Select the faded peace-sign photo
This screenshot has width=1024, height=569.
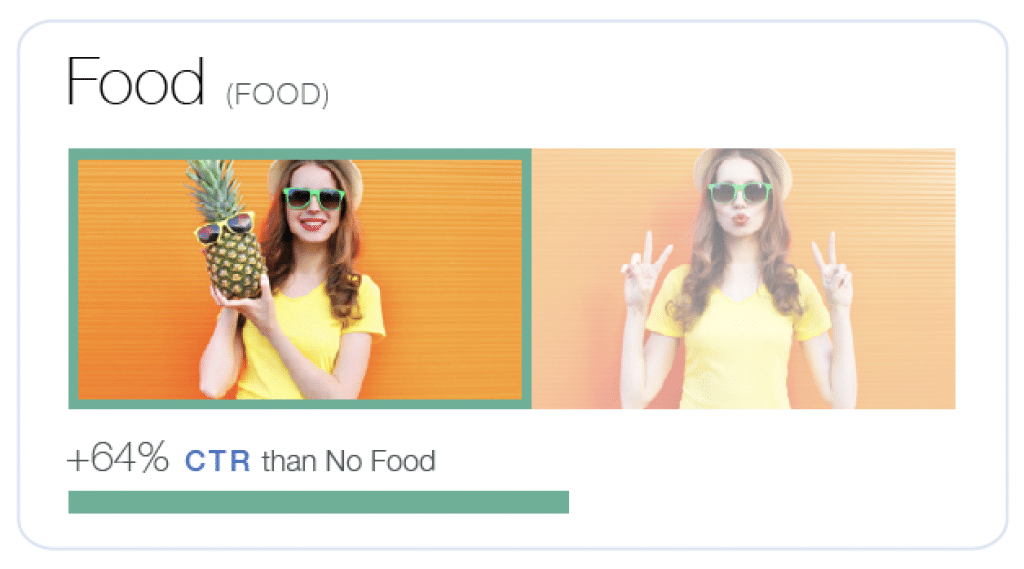coord(743,279)
